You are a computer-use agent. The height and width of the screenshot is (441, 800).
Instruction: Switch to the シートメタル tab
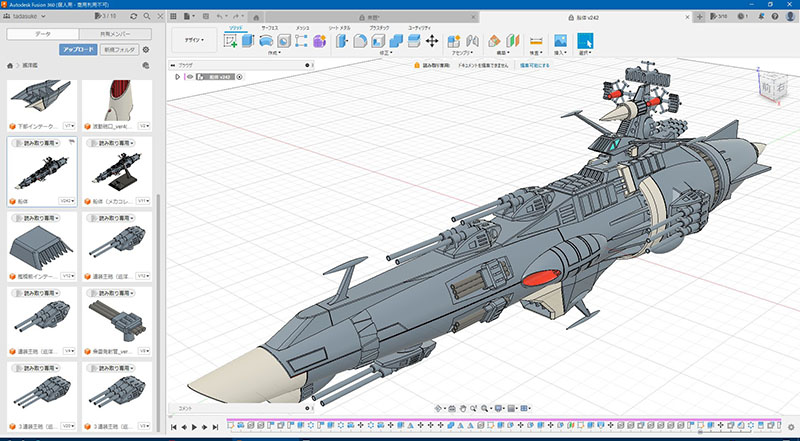pos(339,28)
